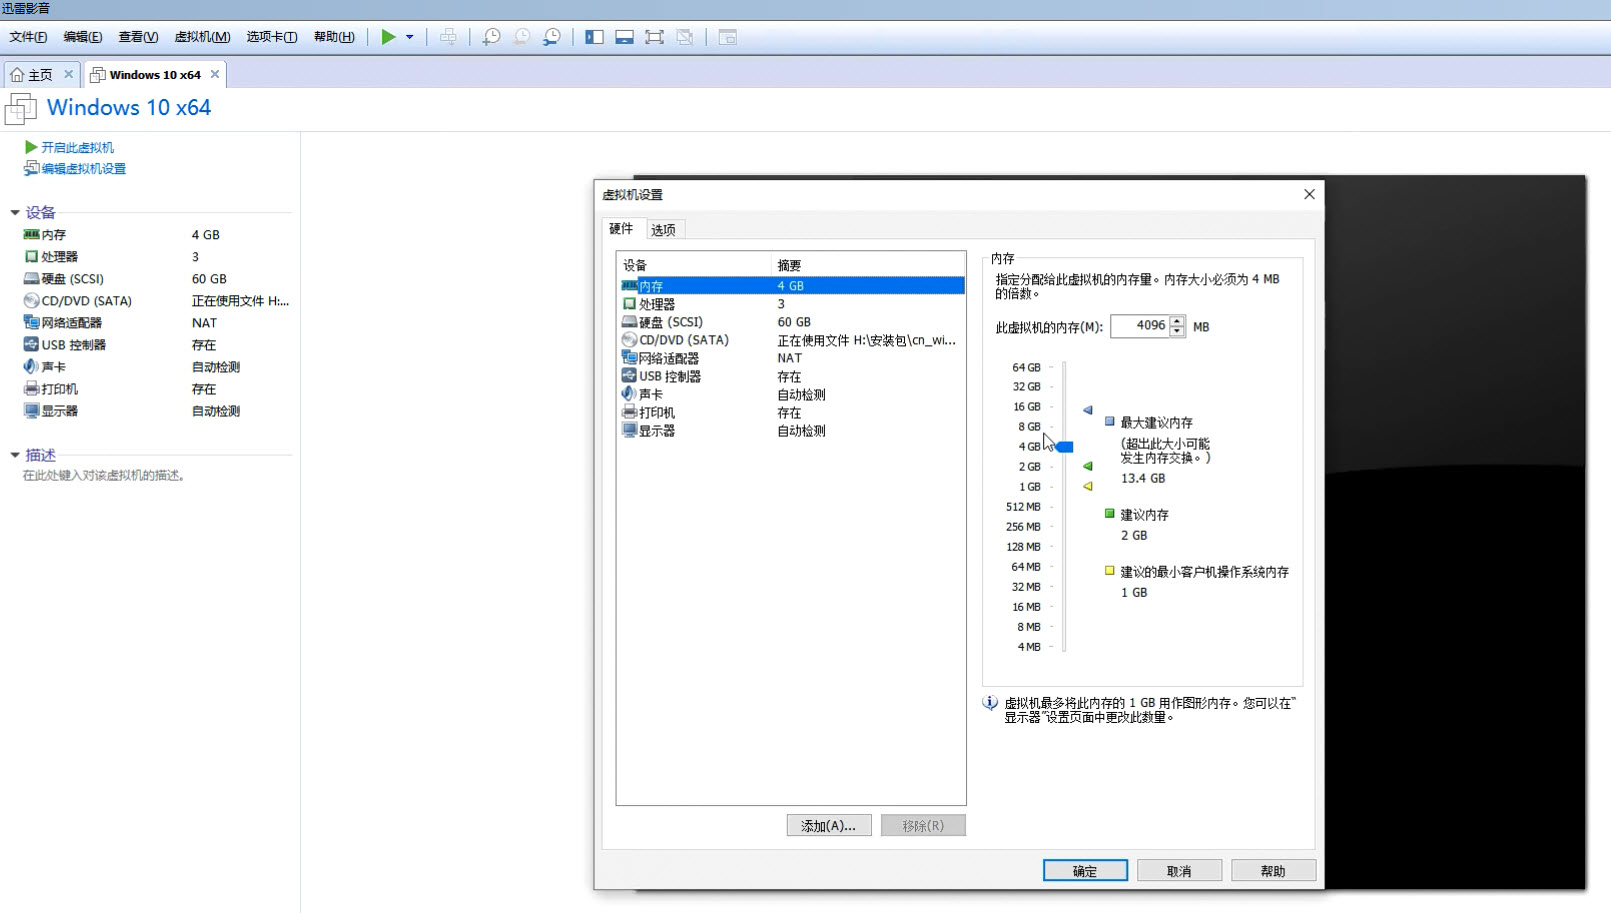The image size is (1611, 913).
Task: Click the description text field placeholder
Action: 105,476
